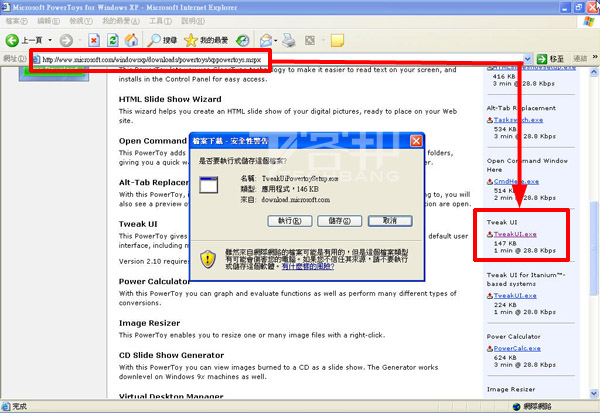
Task: Go to Home page icon
Action: tap(131, 40)
